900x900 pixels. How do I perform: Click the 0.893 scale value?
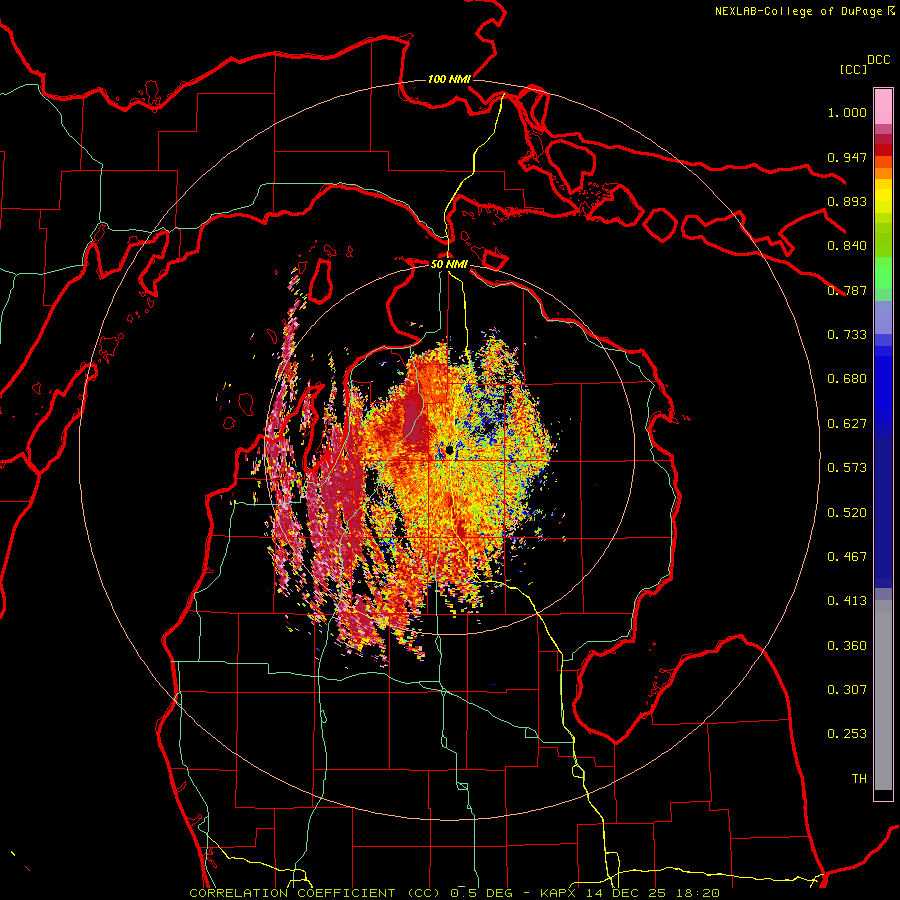tap(847, 201)
